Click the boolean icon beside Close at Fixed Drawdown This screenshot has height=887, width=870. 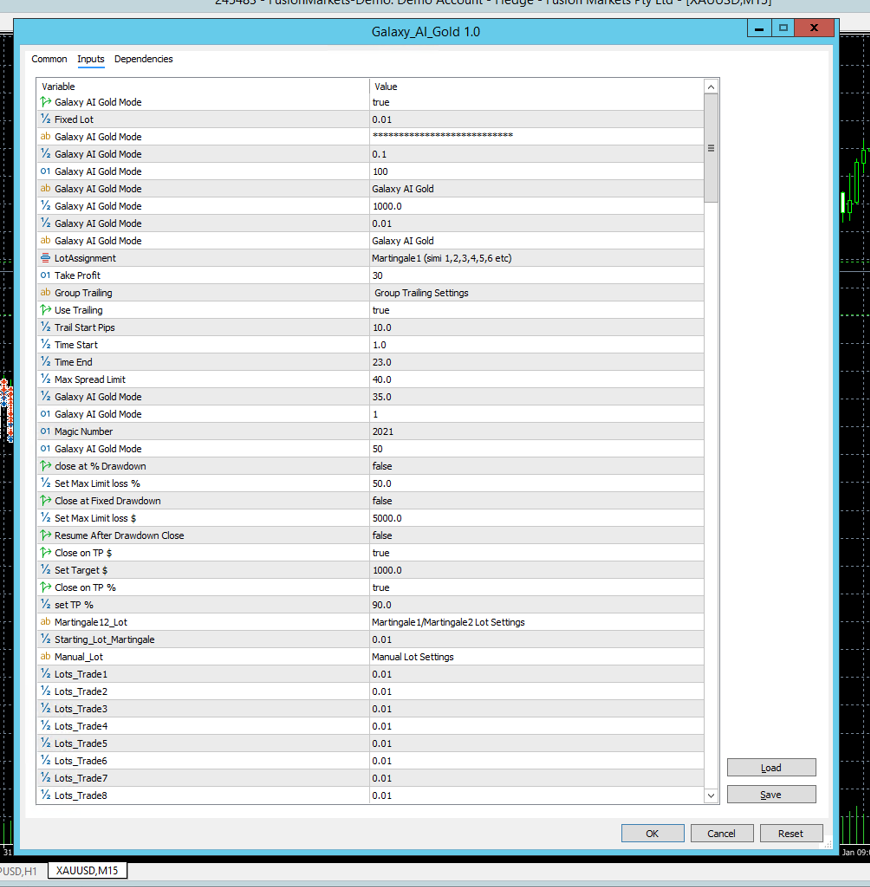[46, 501]
